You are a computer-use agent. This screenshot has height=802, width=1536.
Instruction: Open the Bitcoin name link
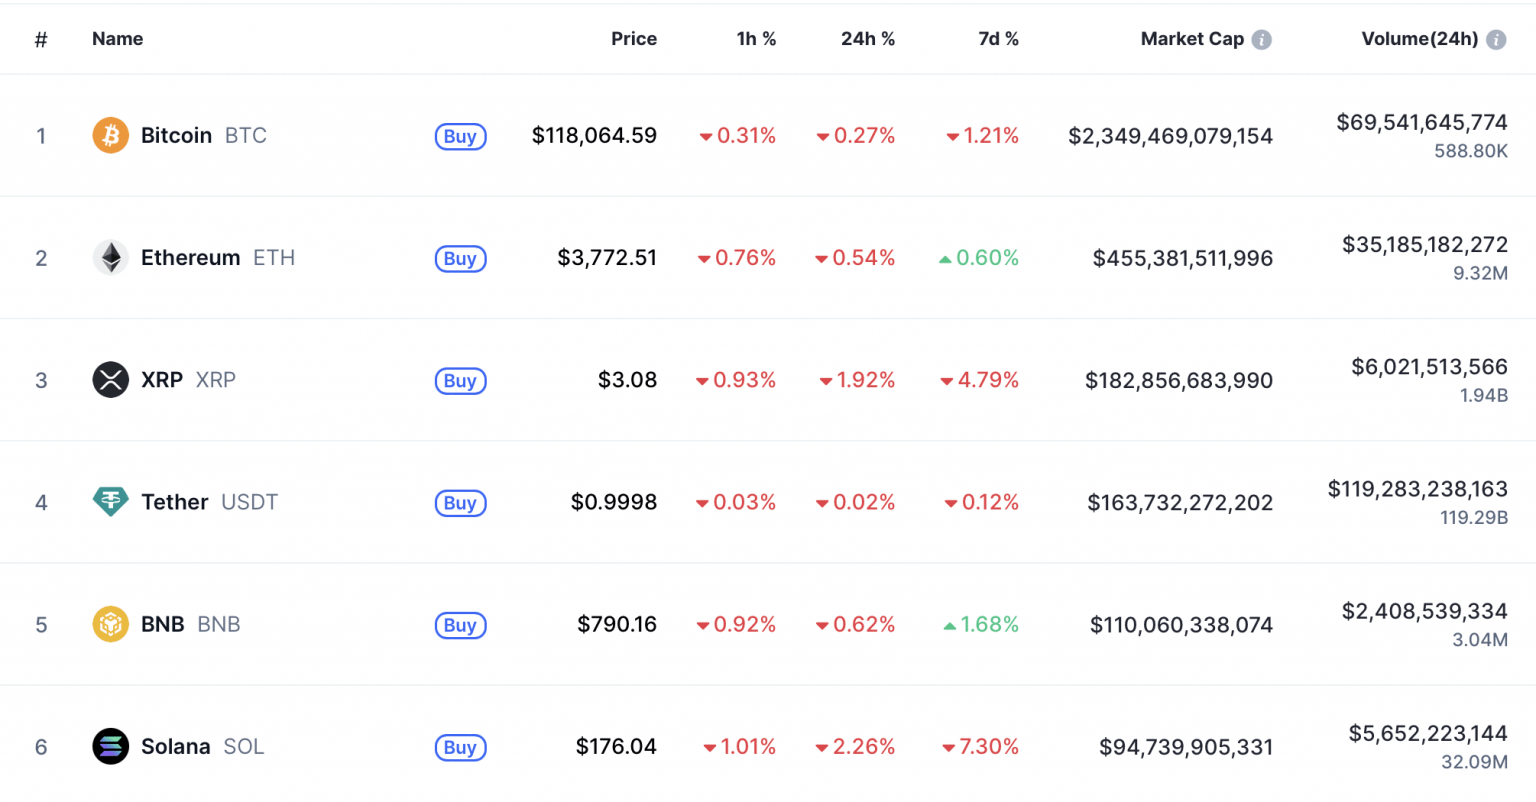pos(176,135)
